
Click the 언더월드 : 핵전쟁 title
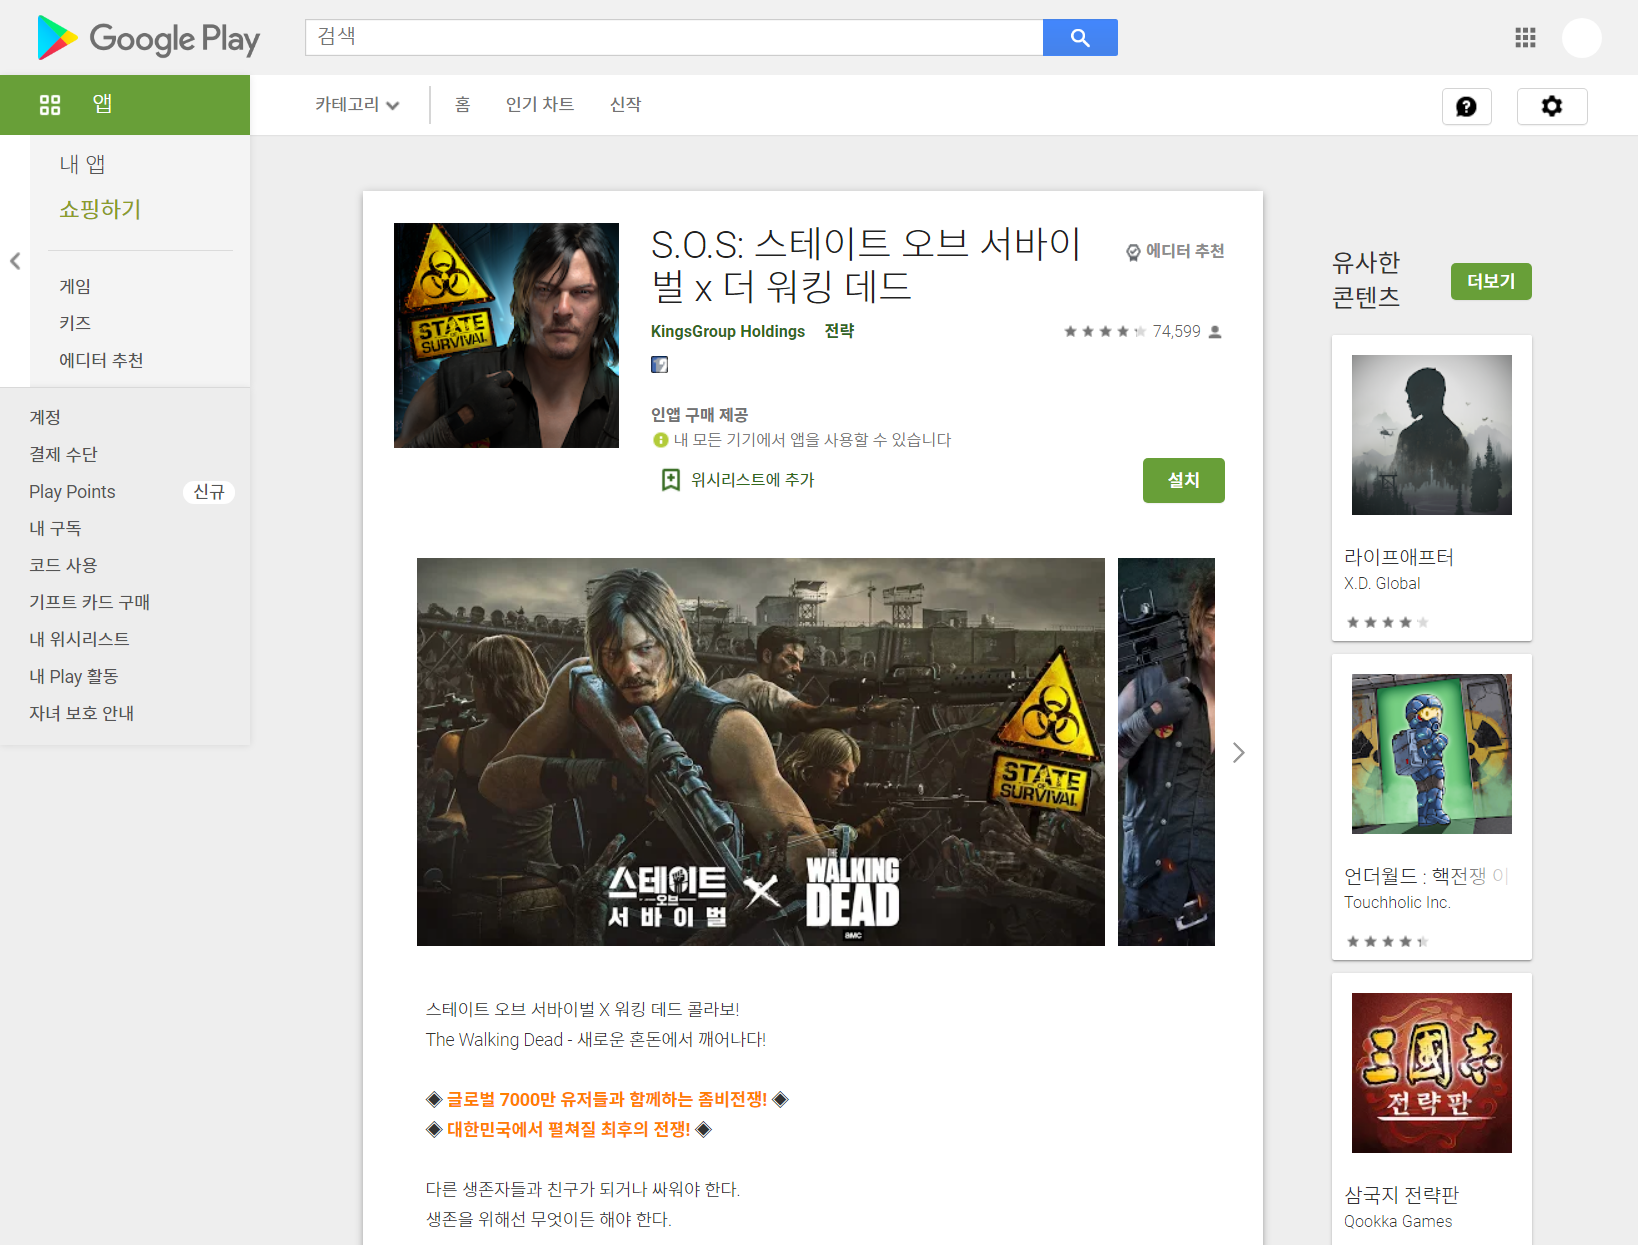point(1426,876)
